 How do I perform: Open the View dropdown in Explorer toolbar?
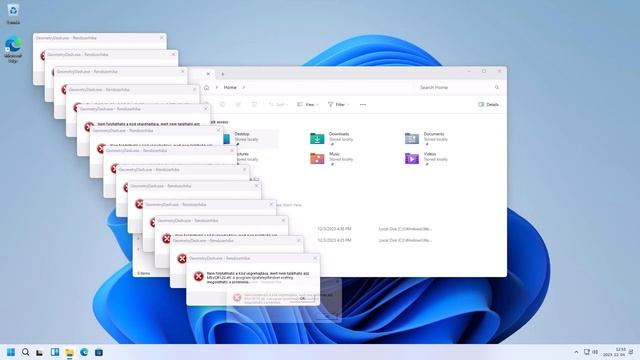307,104
